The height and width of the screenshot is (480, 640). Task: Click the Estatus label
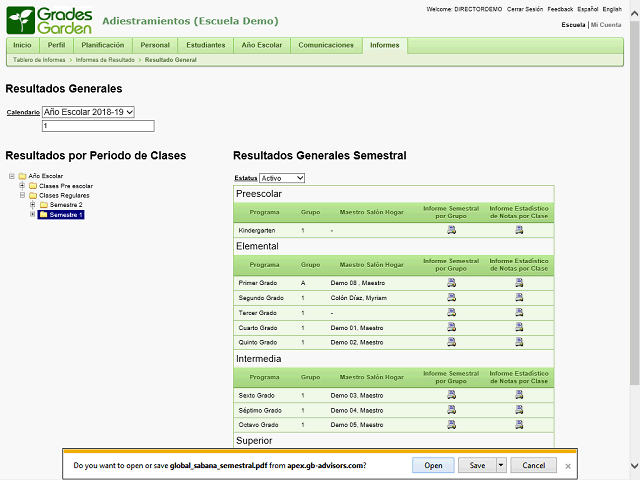coord(246,178)
